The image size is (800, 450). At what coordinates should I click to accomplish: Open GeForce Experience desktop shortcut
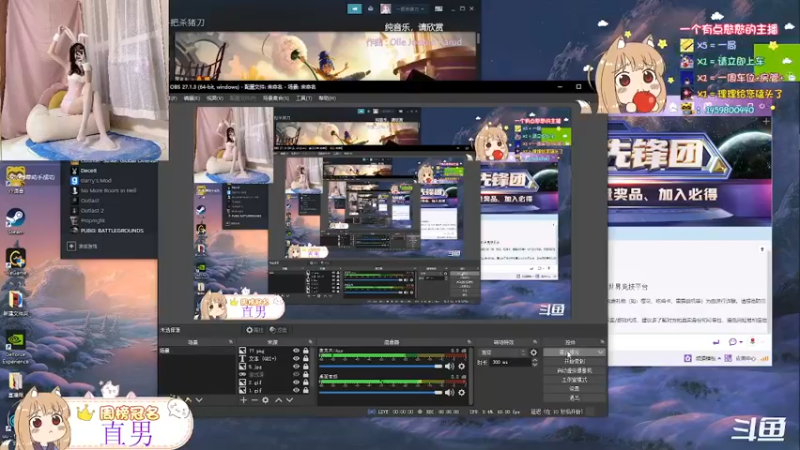pyautogui.click(x=15, y=348)
